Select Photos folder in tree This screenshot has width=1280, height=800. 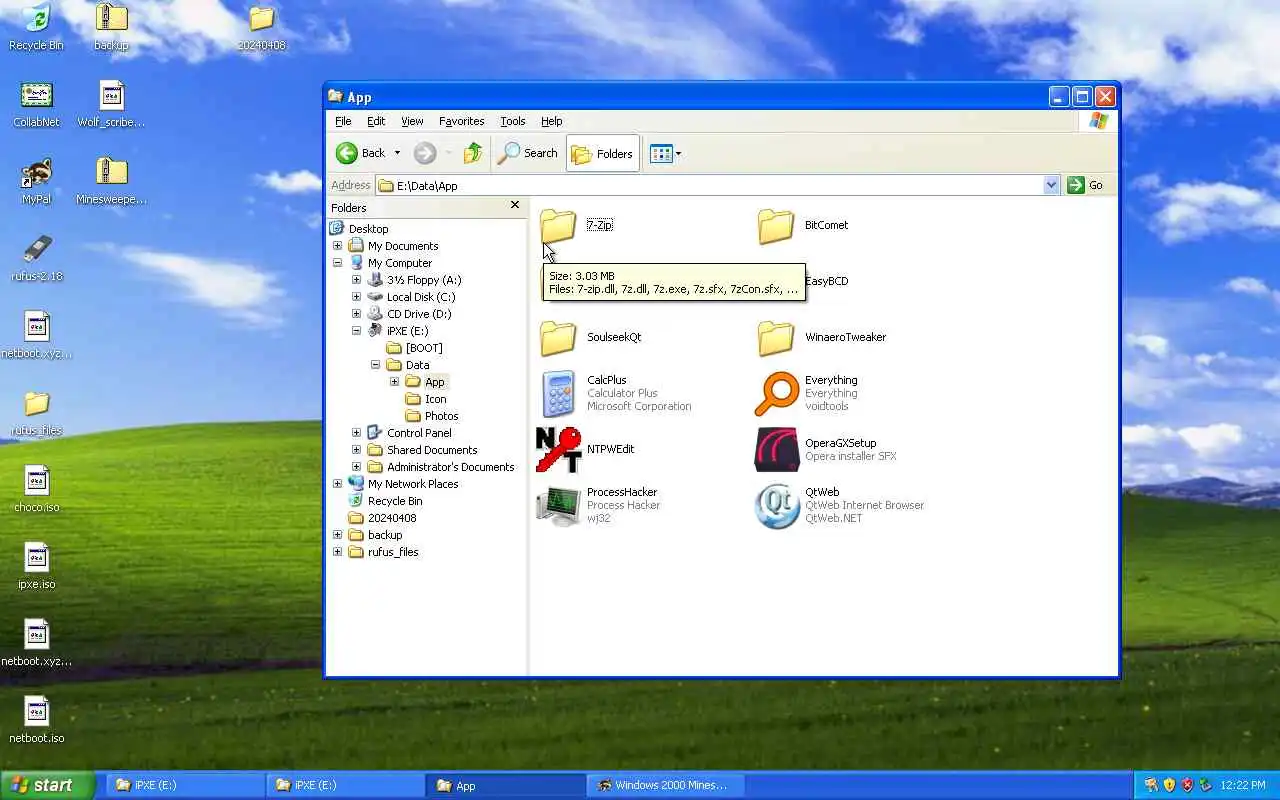click(441, 416)
